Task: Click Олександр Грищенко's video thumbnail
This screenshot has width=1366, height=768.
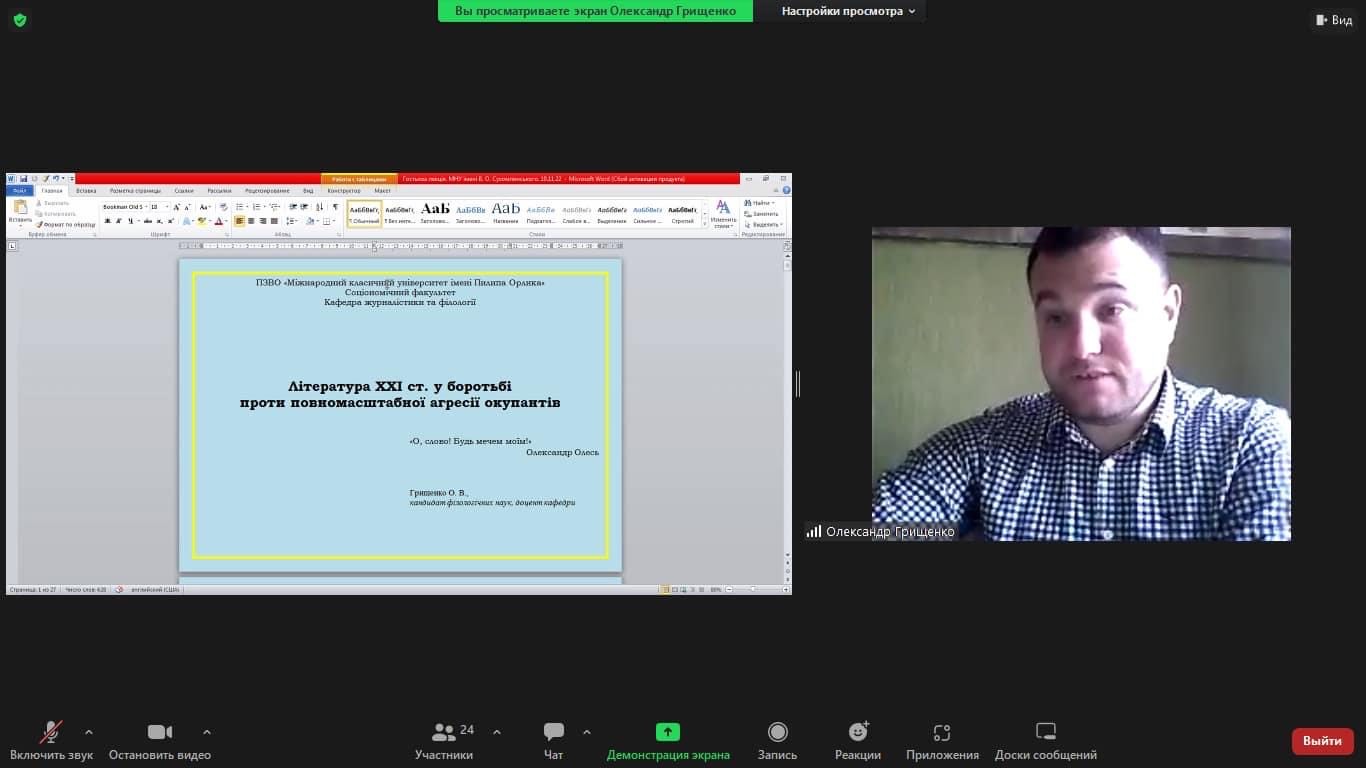Action: coord(1080,384)
